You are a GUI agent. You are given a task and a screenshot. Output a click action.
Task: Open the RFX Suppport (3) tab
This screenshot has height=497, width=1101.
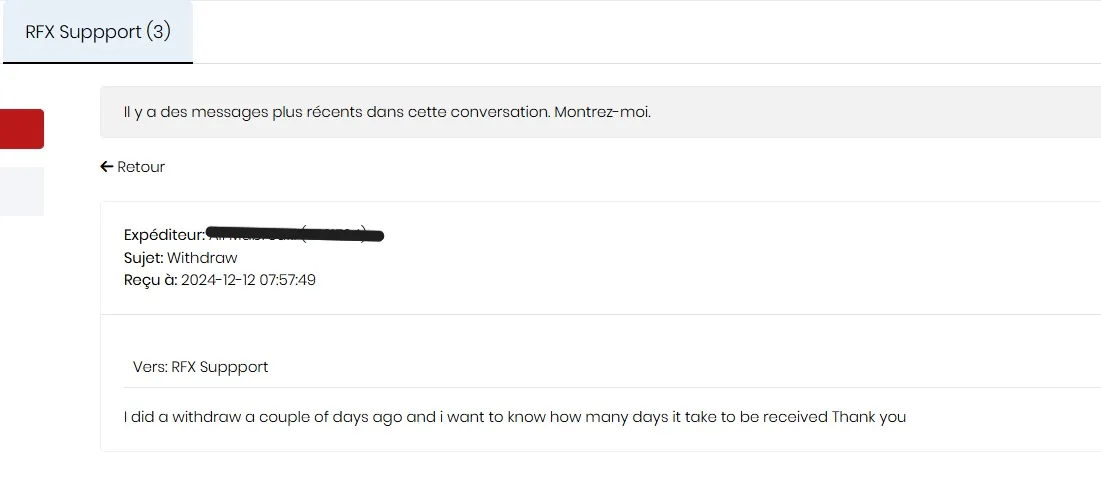97,32
